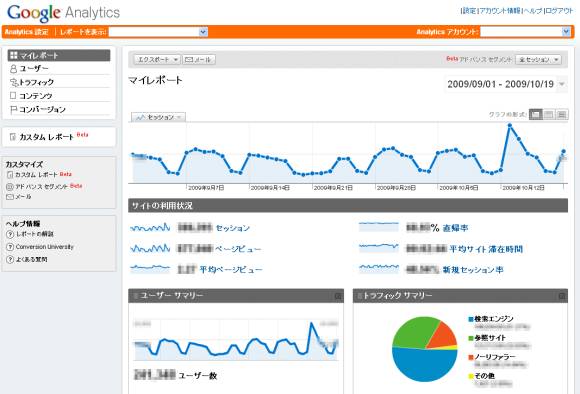The image size is (580, 394).
Task: Click the カスタム レポート icon under カスタマイズ
Action: (10, 175)
